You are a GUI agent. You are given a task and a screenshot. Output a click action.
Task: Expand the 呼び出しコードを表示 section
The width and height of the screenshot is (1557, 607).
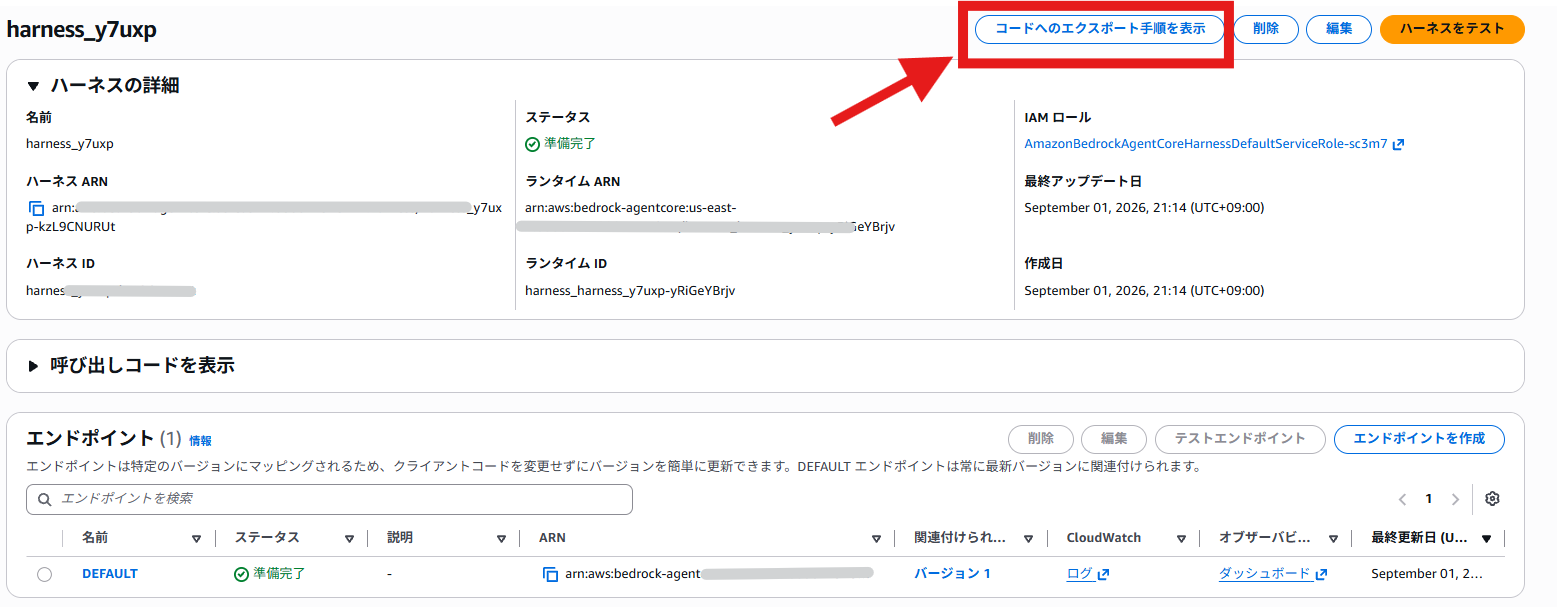pyautogui.click(x=34, y=366)
